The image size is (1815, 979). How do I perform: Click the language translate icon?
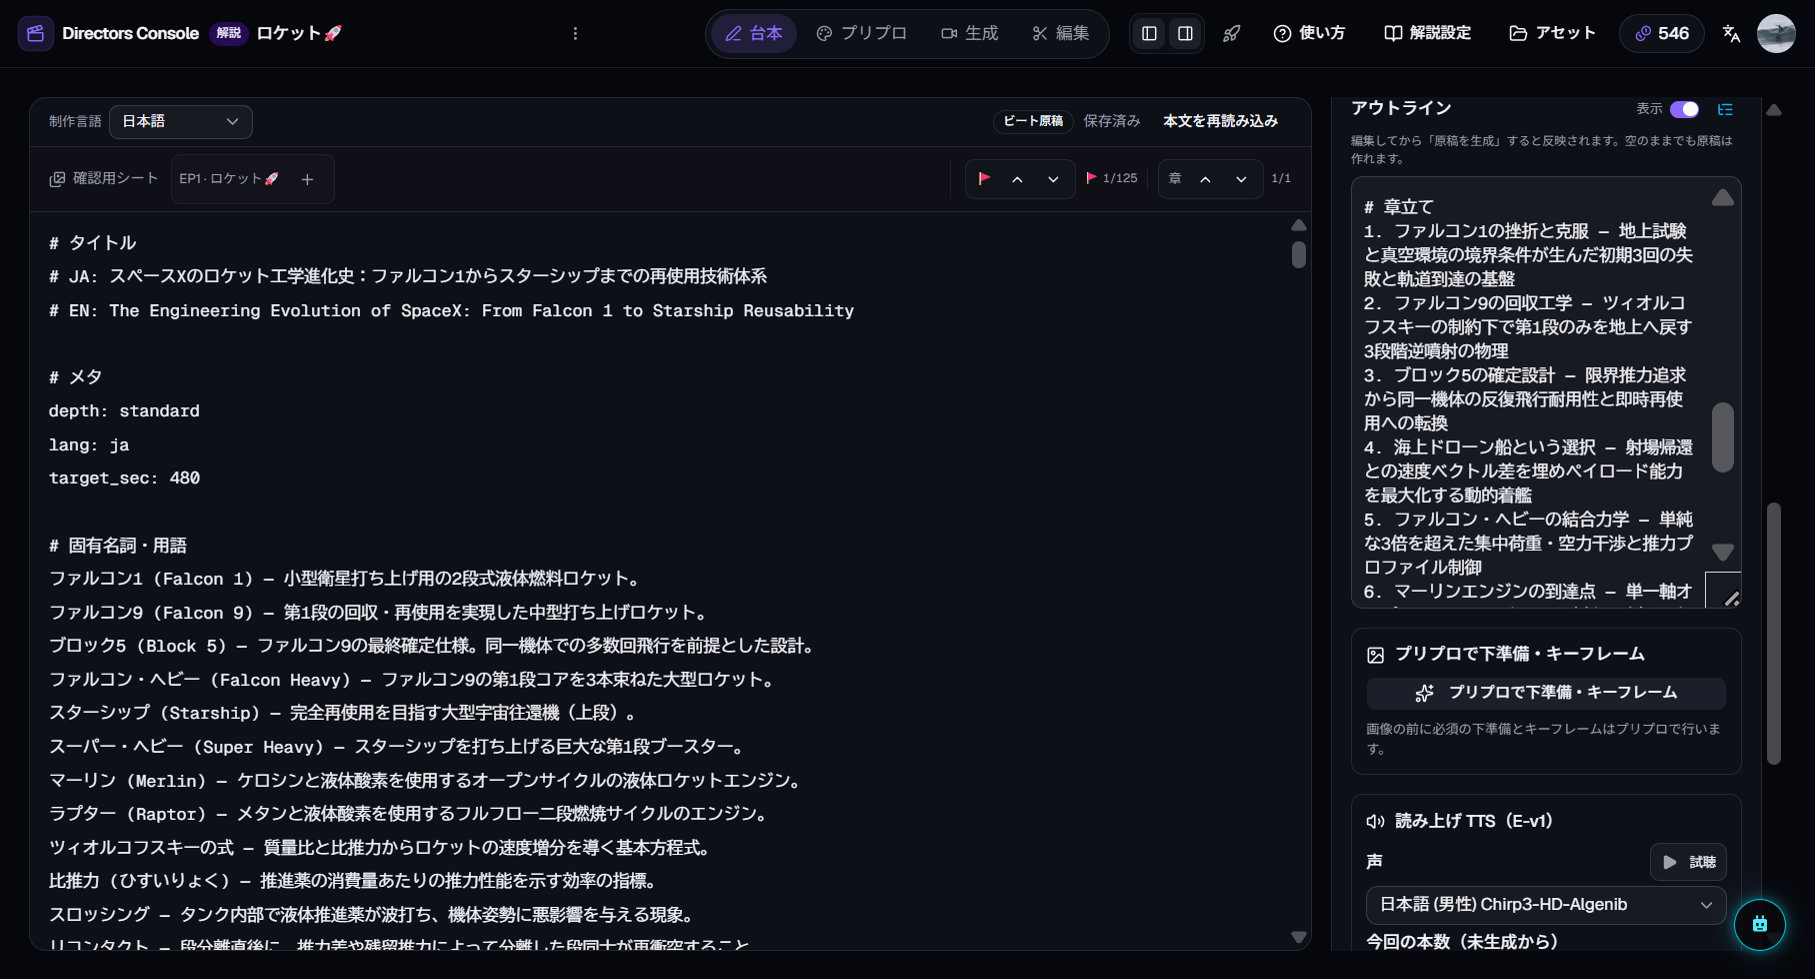1732,34
